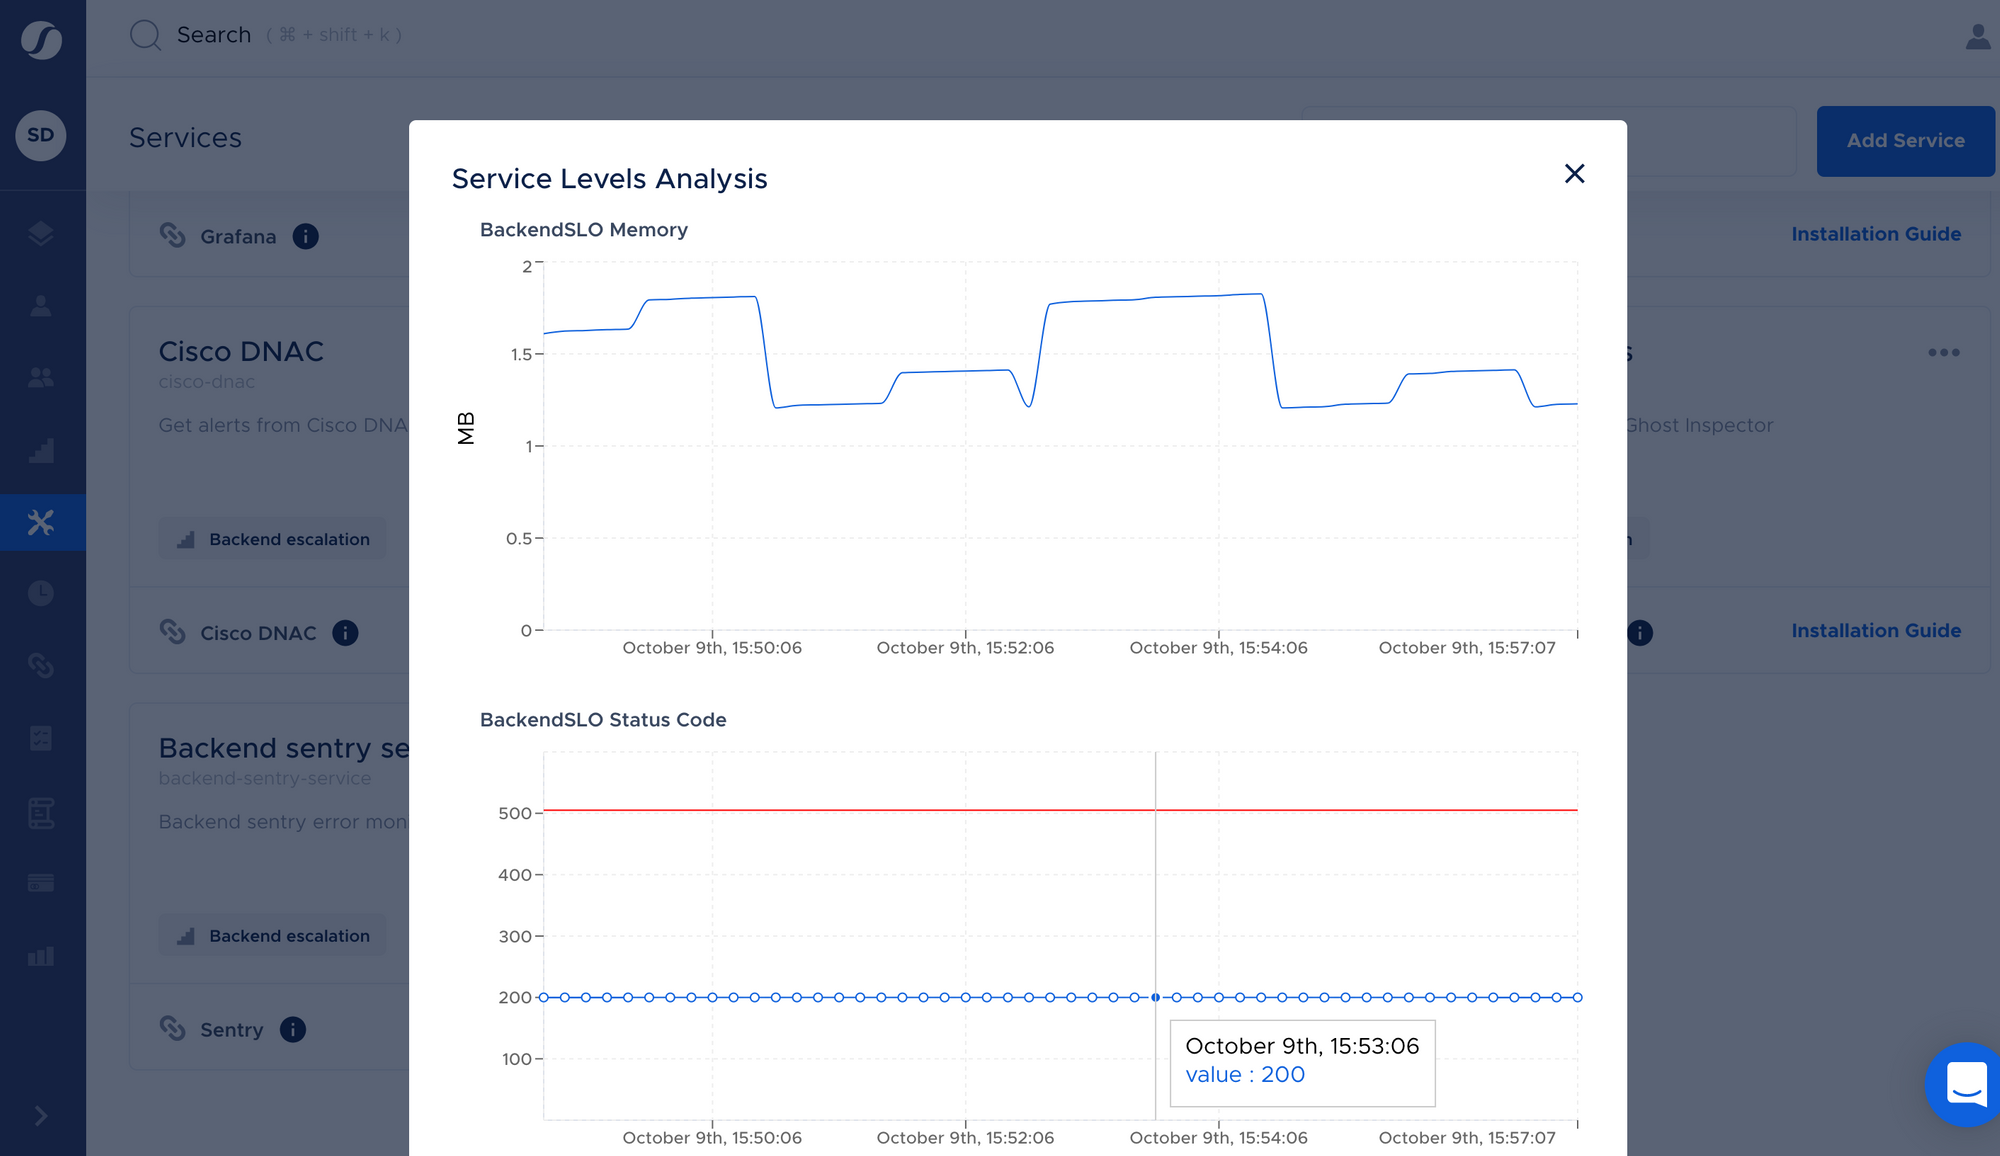The image size is (2000, 1156).
Task: Click the Search field at top
Action: (x=214, y=35)
